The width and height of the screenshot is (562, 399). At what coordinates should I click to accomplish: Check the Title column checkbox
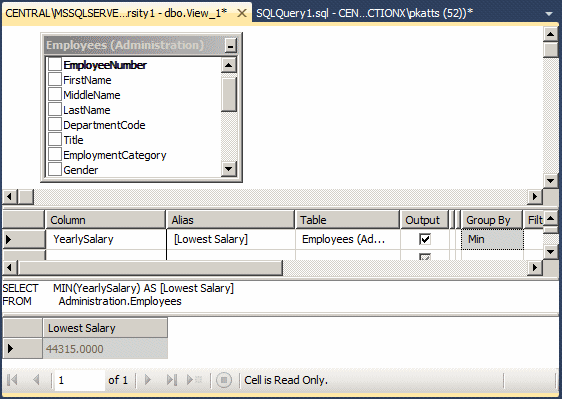tap(54, 140)
